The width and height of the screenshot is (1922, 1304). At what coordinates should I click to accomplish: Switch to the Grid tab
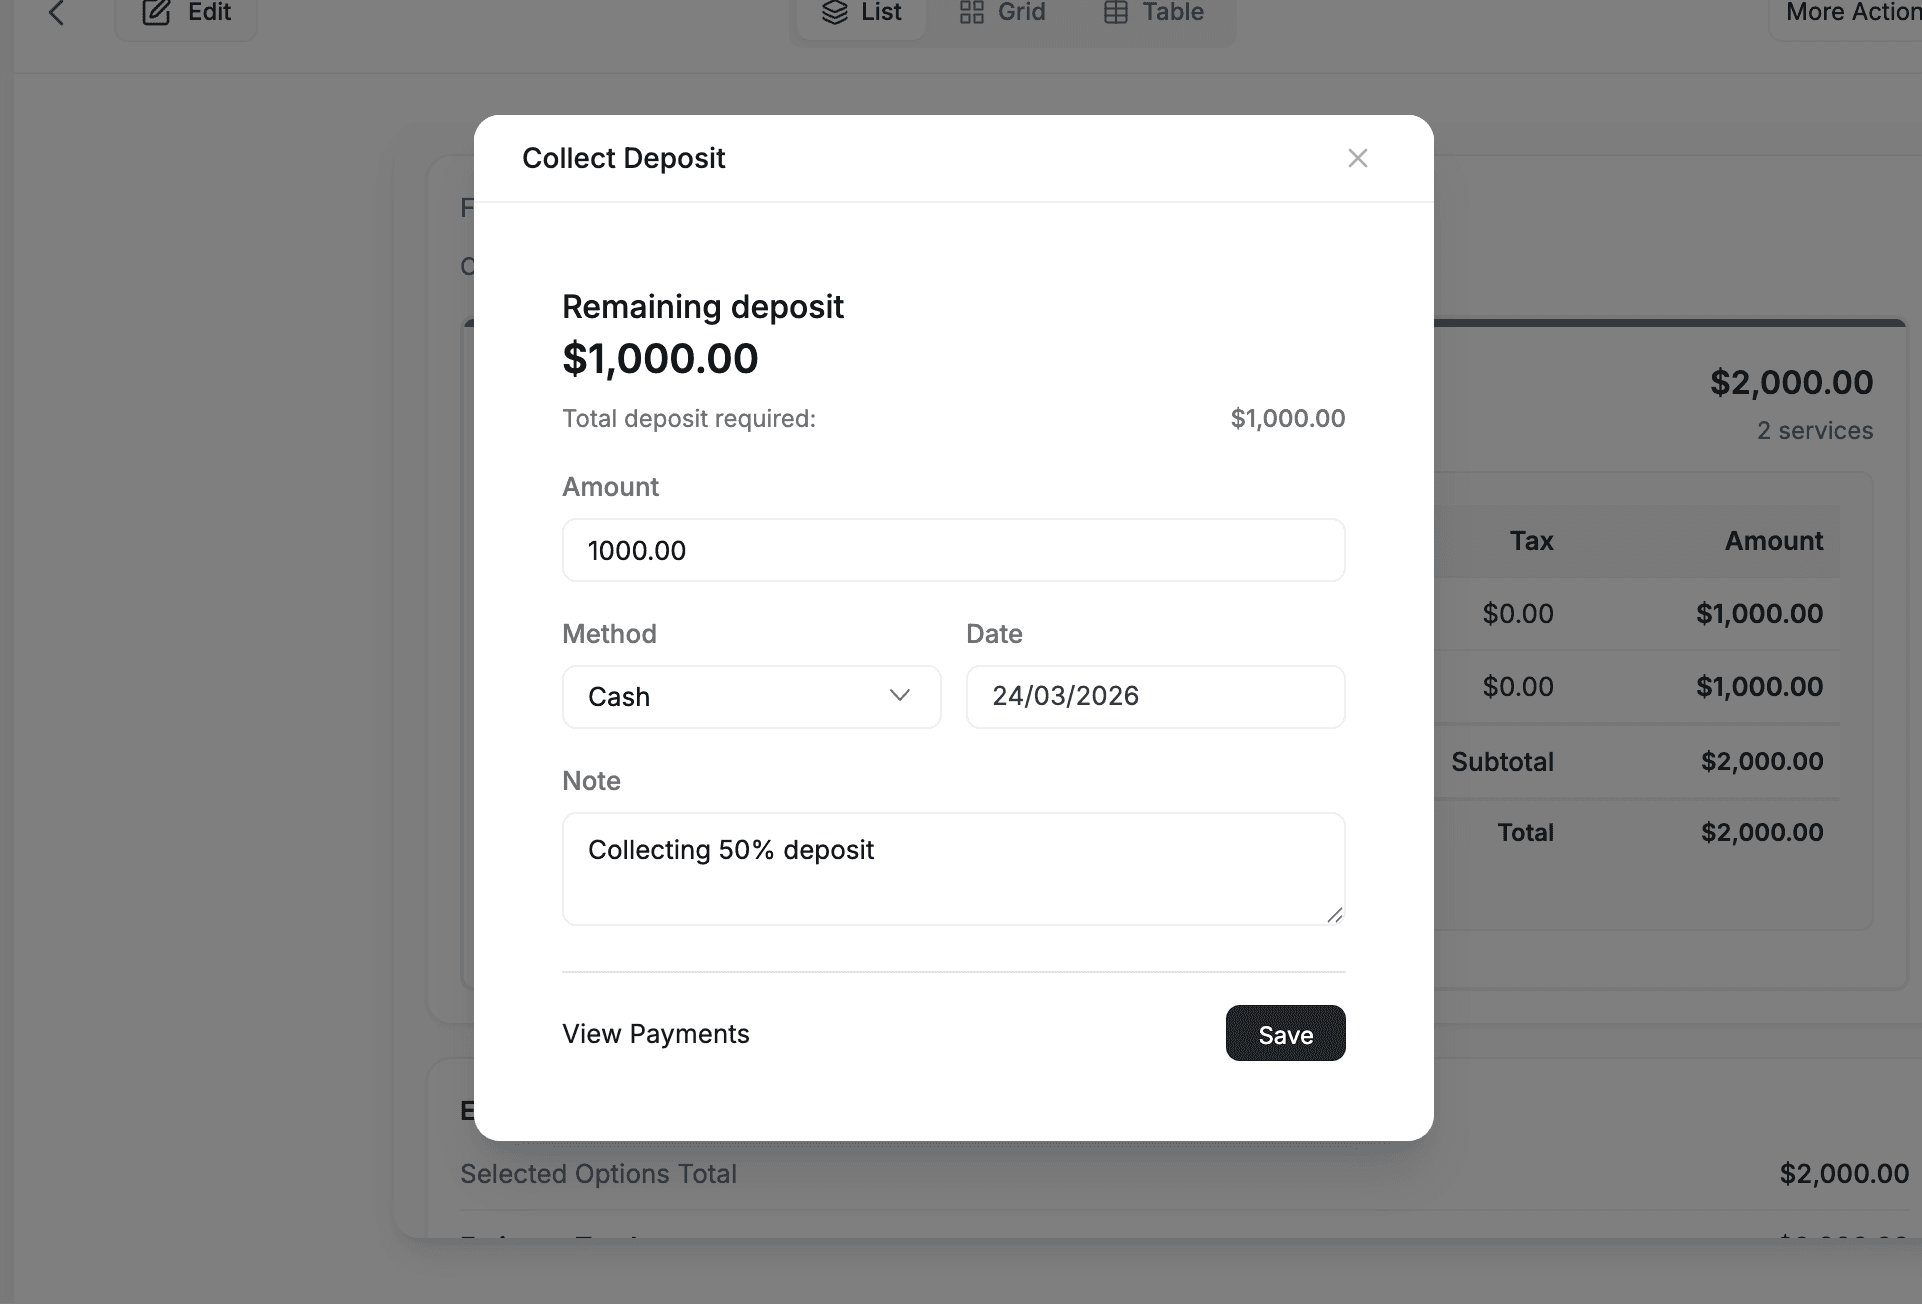[1002, 13]
